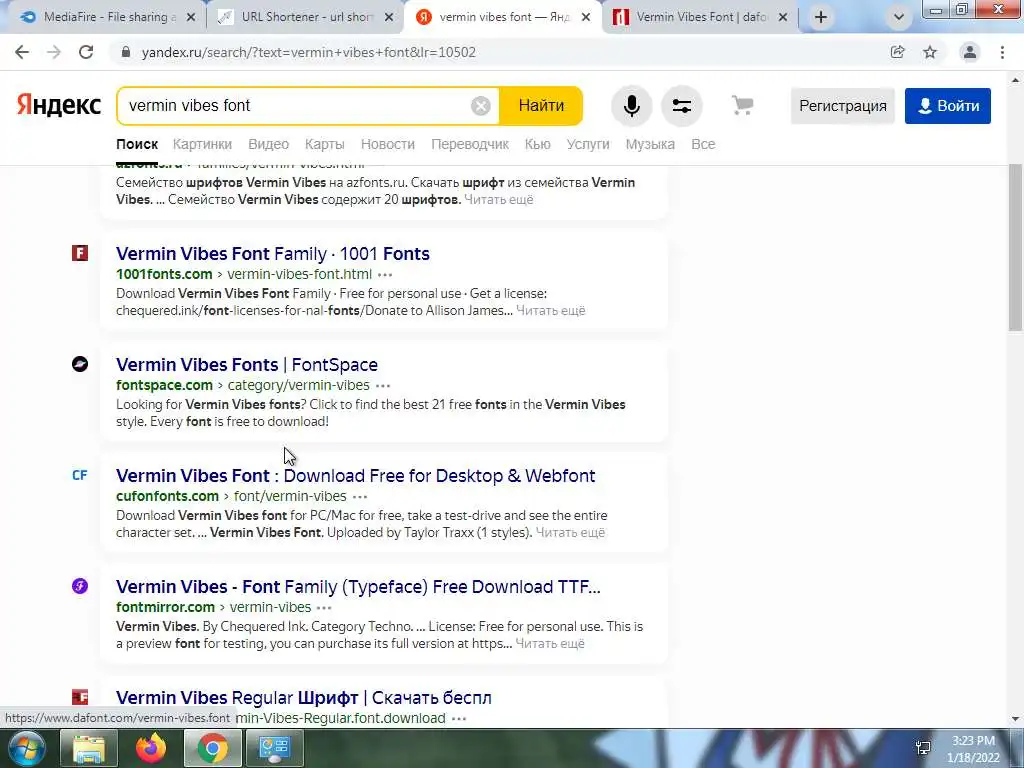The width and height of the screenshot is (1024, 768).
Task: Open options dots for fontmirror.com result
Action: 324,608
